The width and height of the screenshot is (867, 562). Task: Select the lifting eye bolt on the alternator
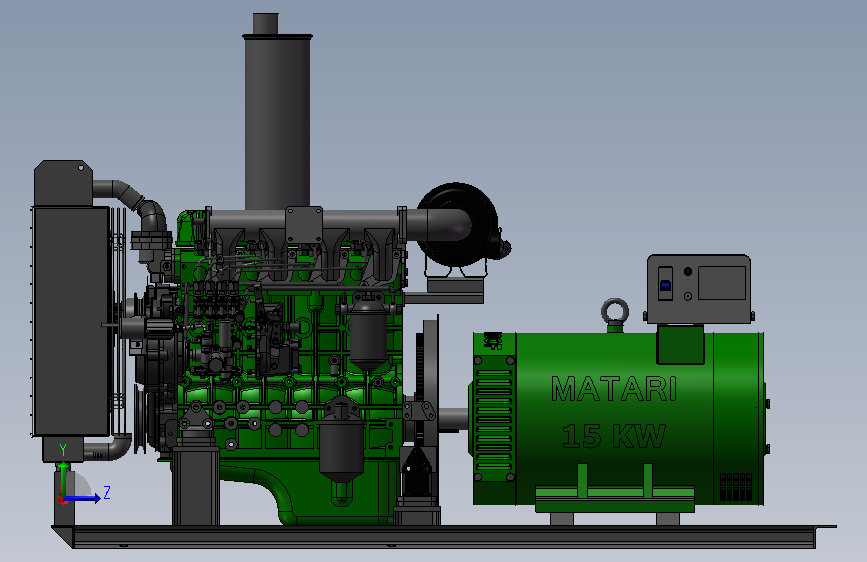pyautogui.click(x=615, y=313)
